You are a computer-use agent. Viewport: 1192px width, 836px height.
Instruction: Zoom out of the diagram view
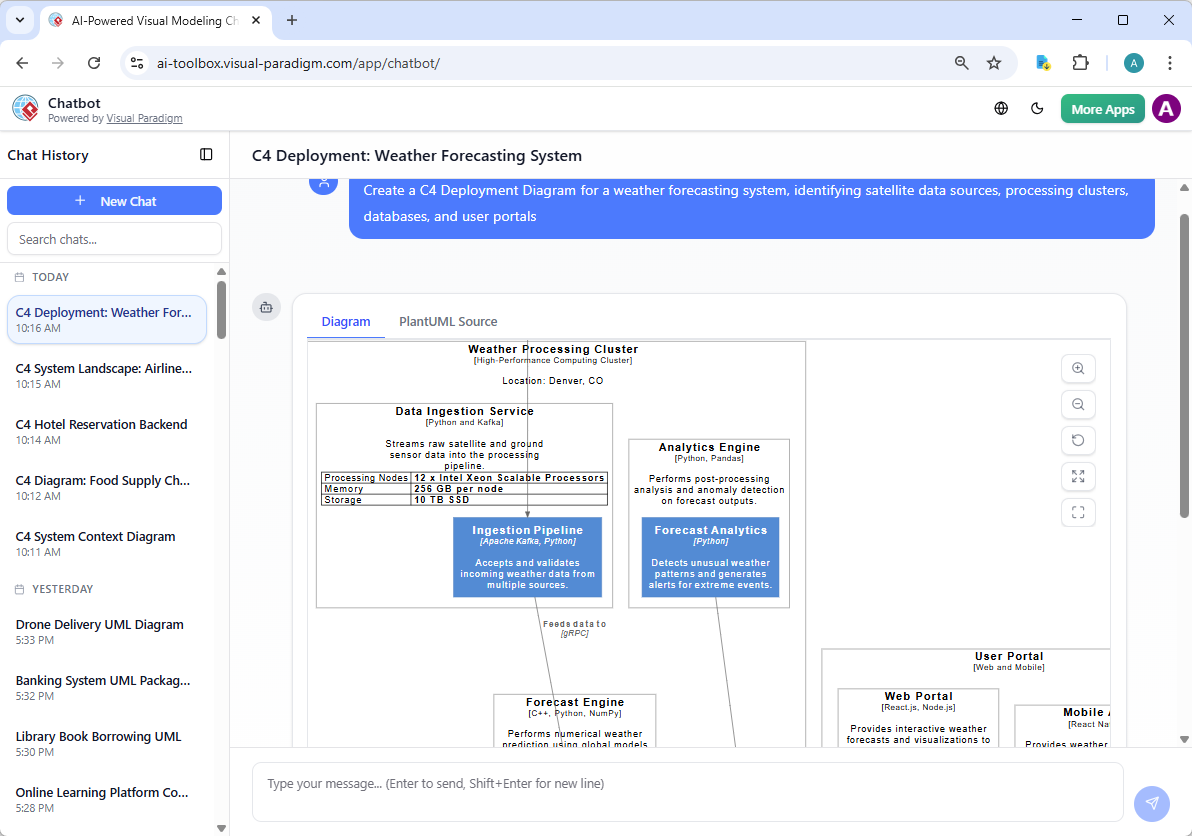coord(1078,404)
